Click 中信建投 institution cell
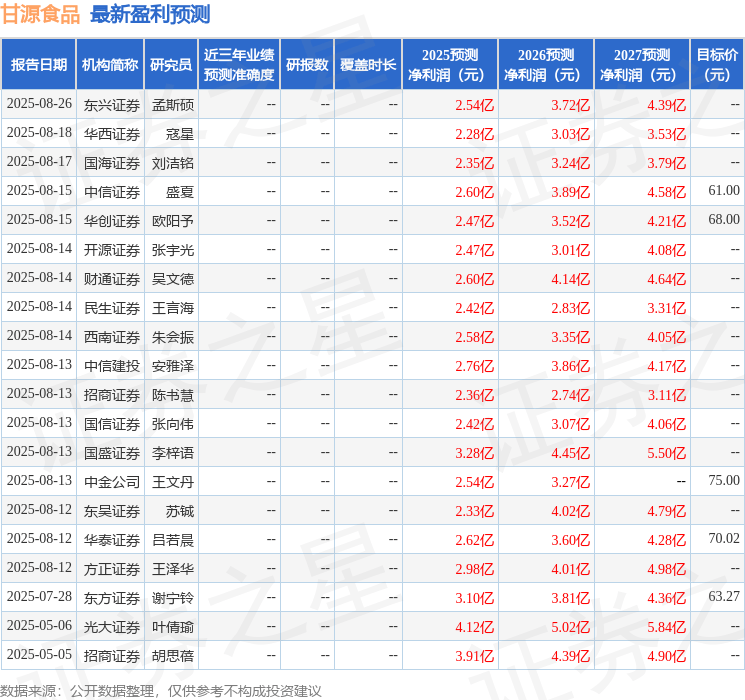Viewport: 745px width, 700px height. [x=112, y=366]
